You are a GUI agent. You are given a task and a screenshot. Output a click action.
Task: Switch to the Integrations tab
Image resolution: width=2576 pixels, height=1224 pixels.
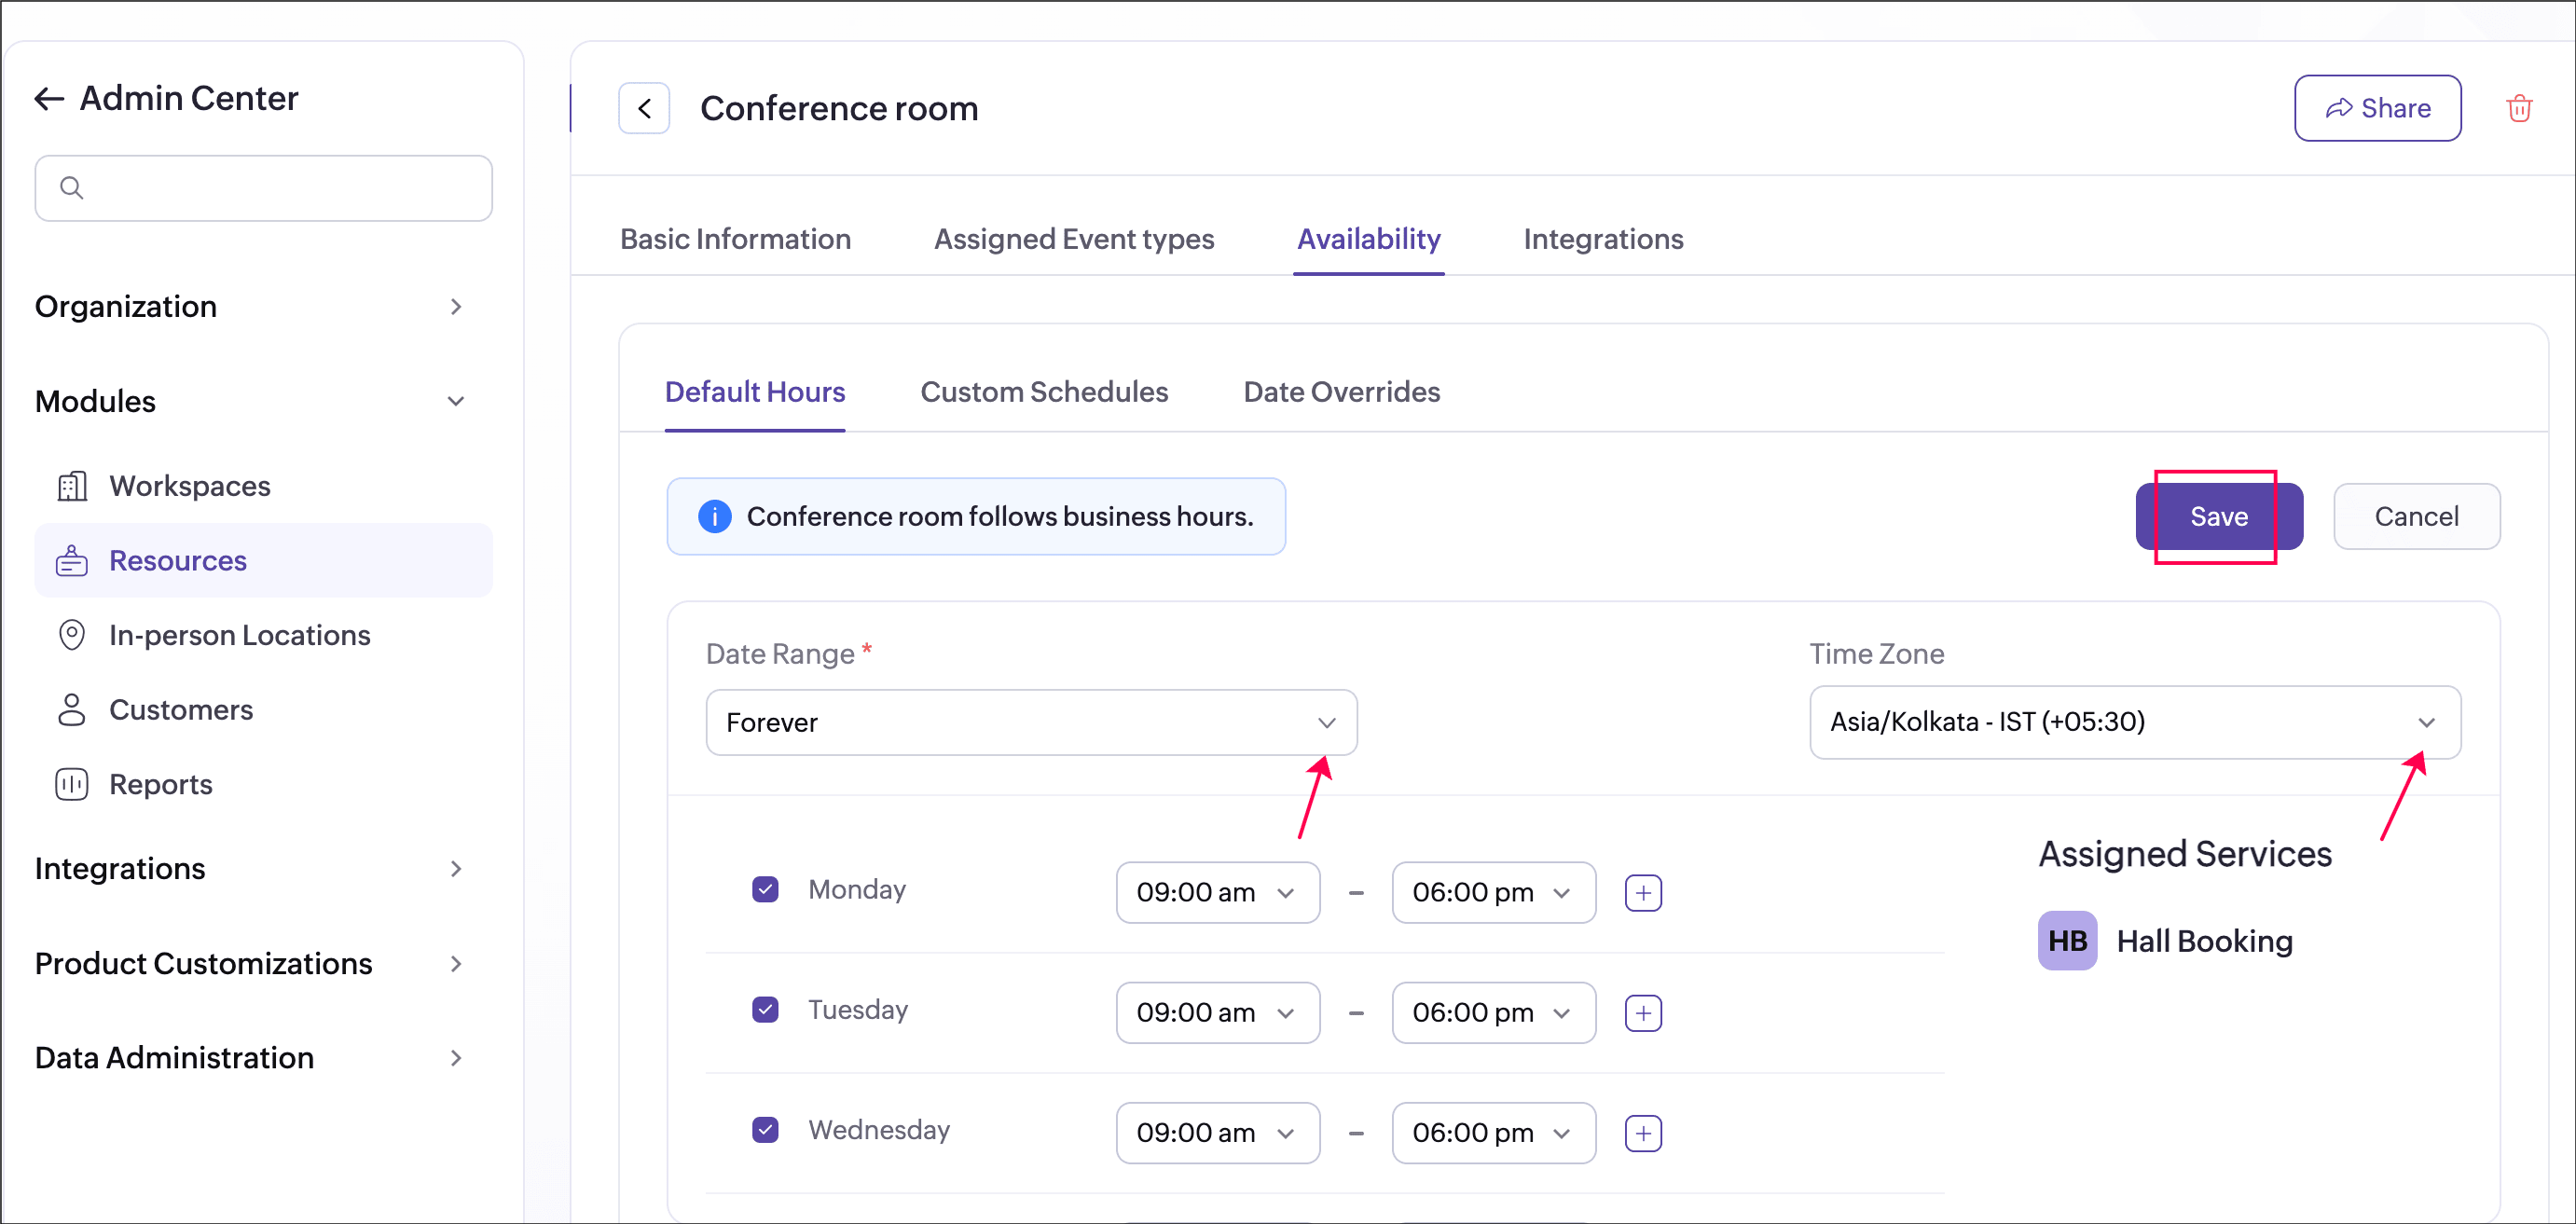point(1602,239)
